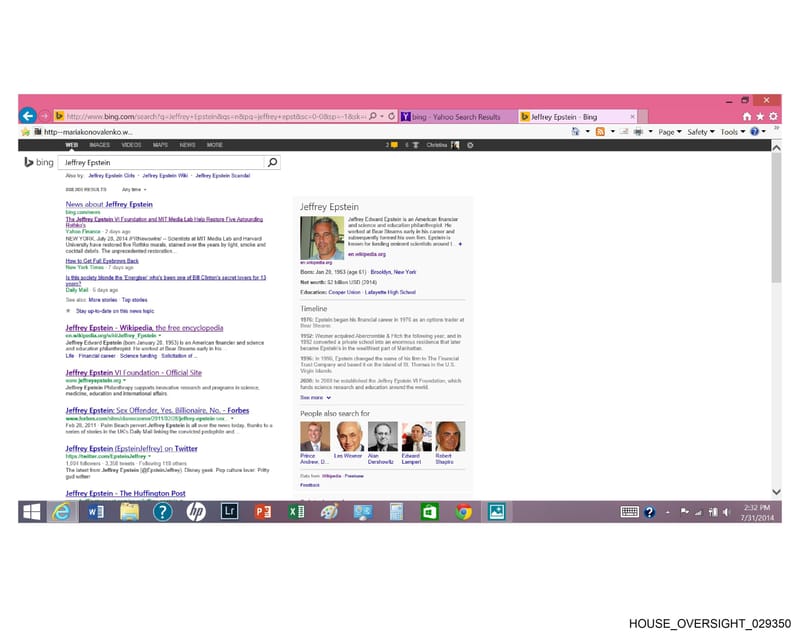Launch Lightroom from the taskbar
This screenshot has height=634, width=800.
[230, 511]
